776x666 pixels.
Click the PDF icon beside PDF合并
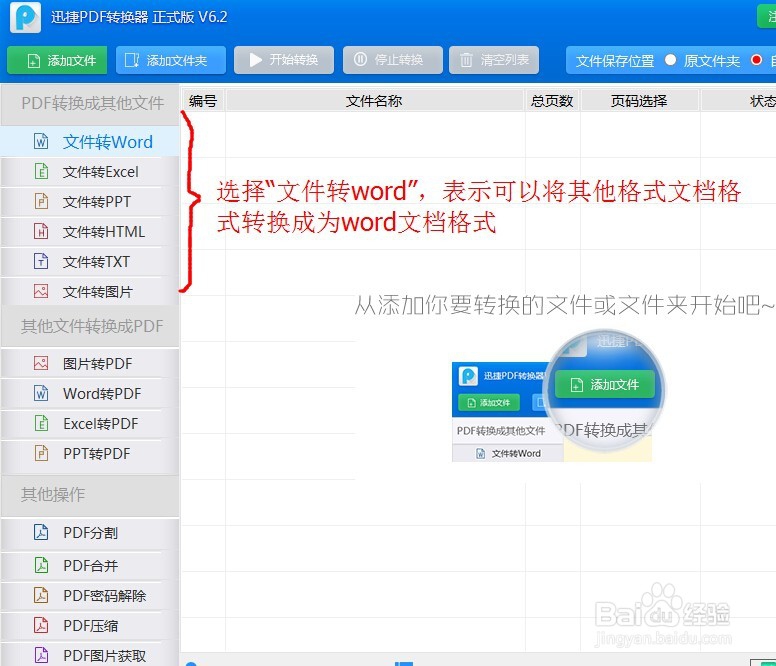(x=41, y=565)
